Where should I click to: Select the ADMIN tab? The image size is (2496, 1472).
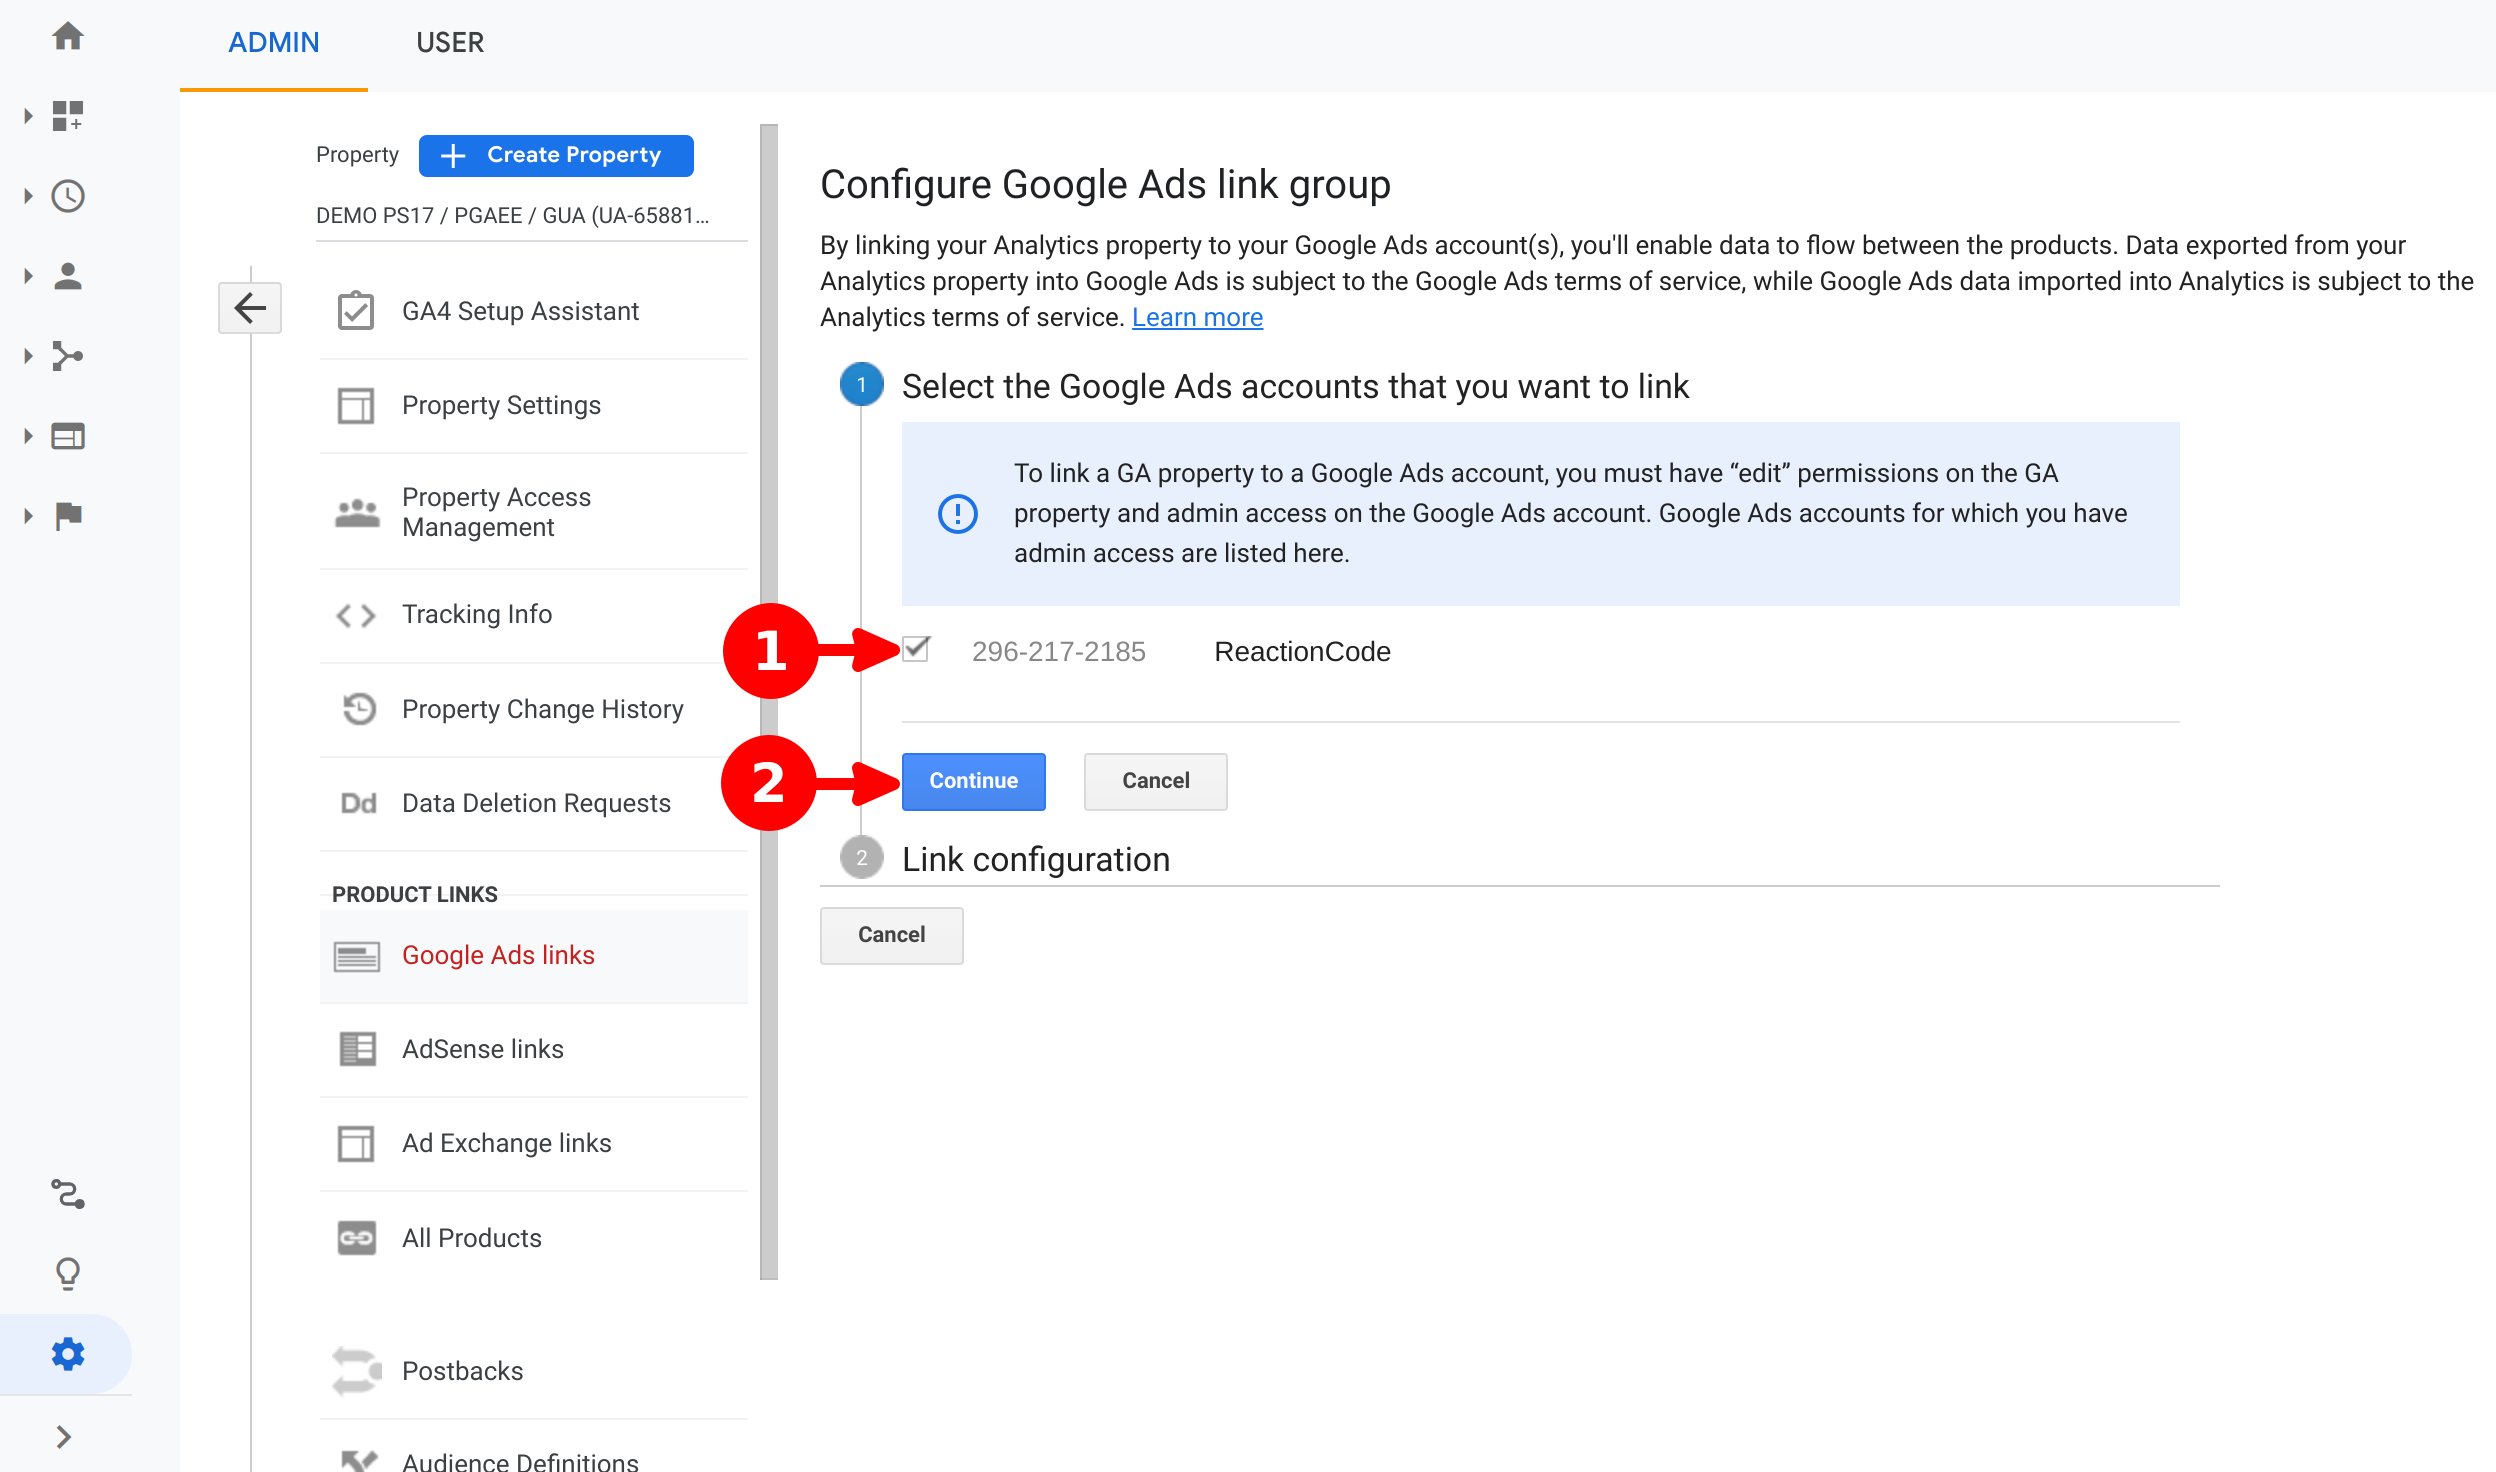click(x=274, y=43)
